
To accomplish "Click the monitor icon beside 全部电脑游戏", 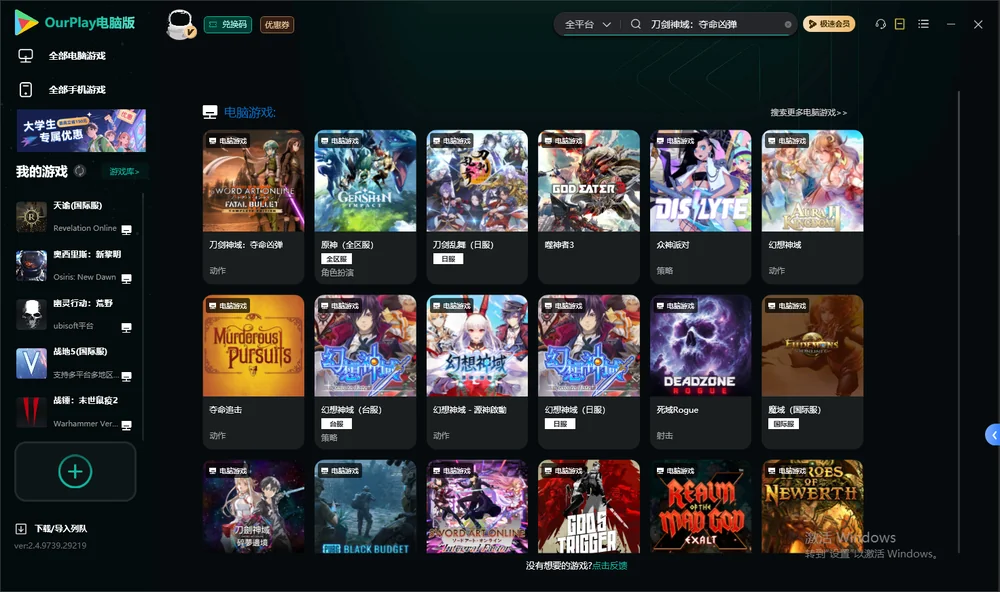I will 26,56.
